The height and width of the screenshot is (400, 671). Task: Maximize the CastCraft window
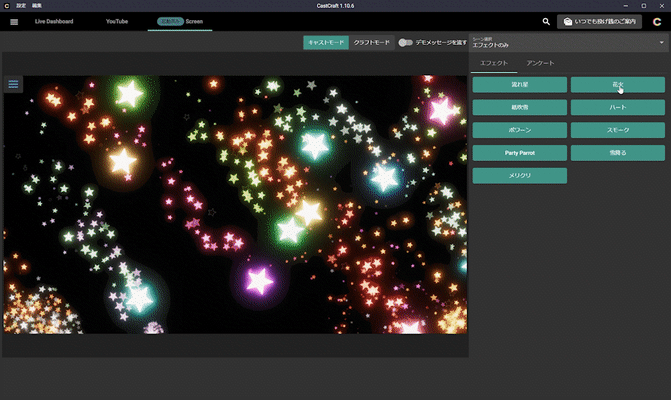644,6
